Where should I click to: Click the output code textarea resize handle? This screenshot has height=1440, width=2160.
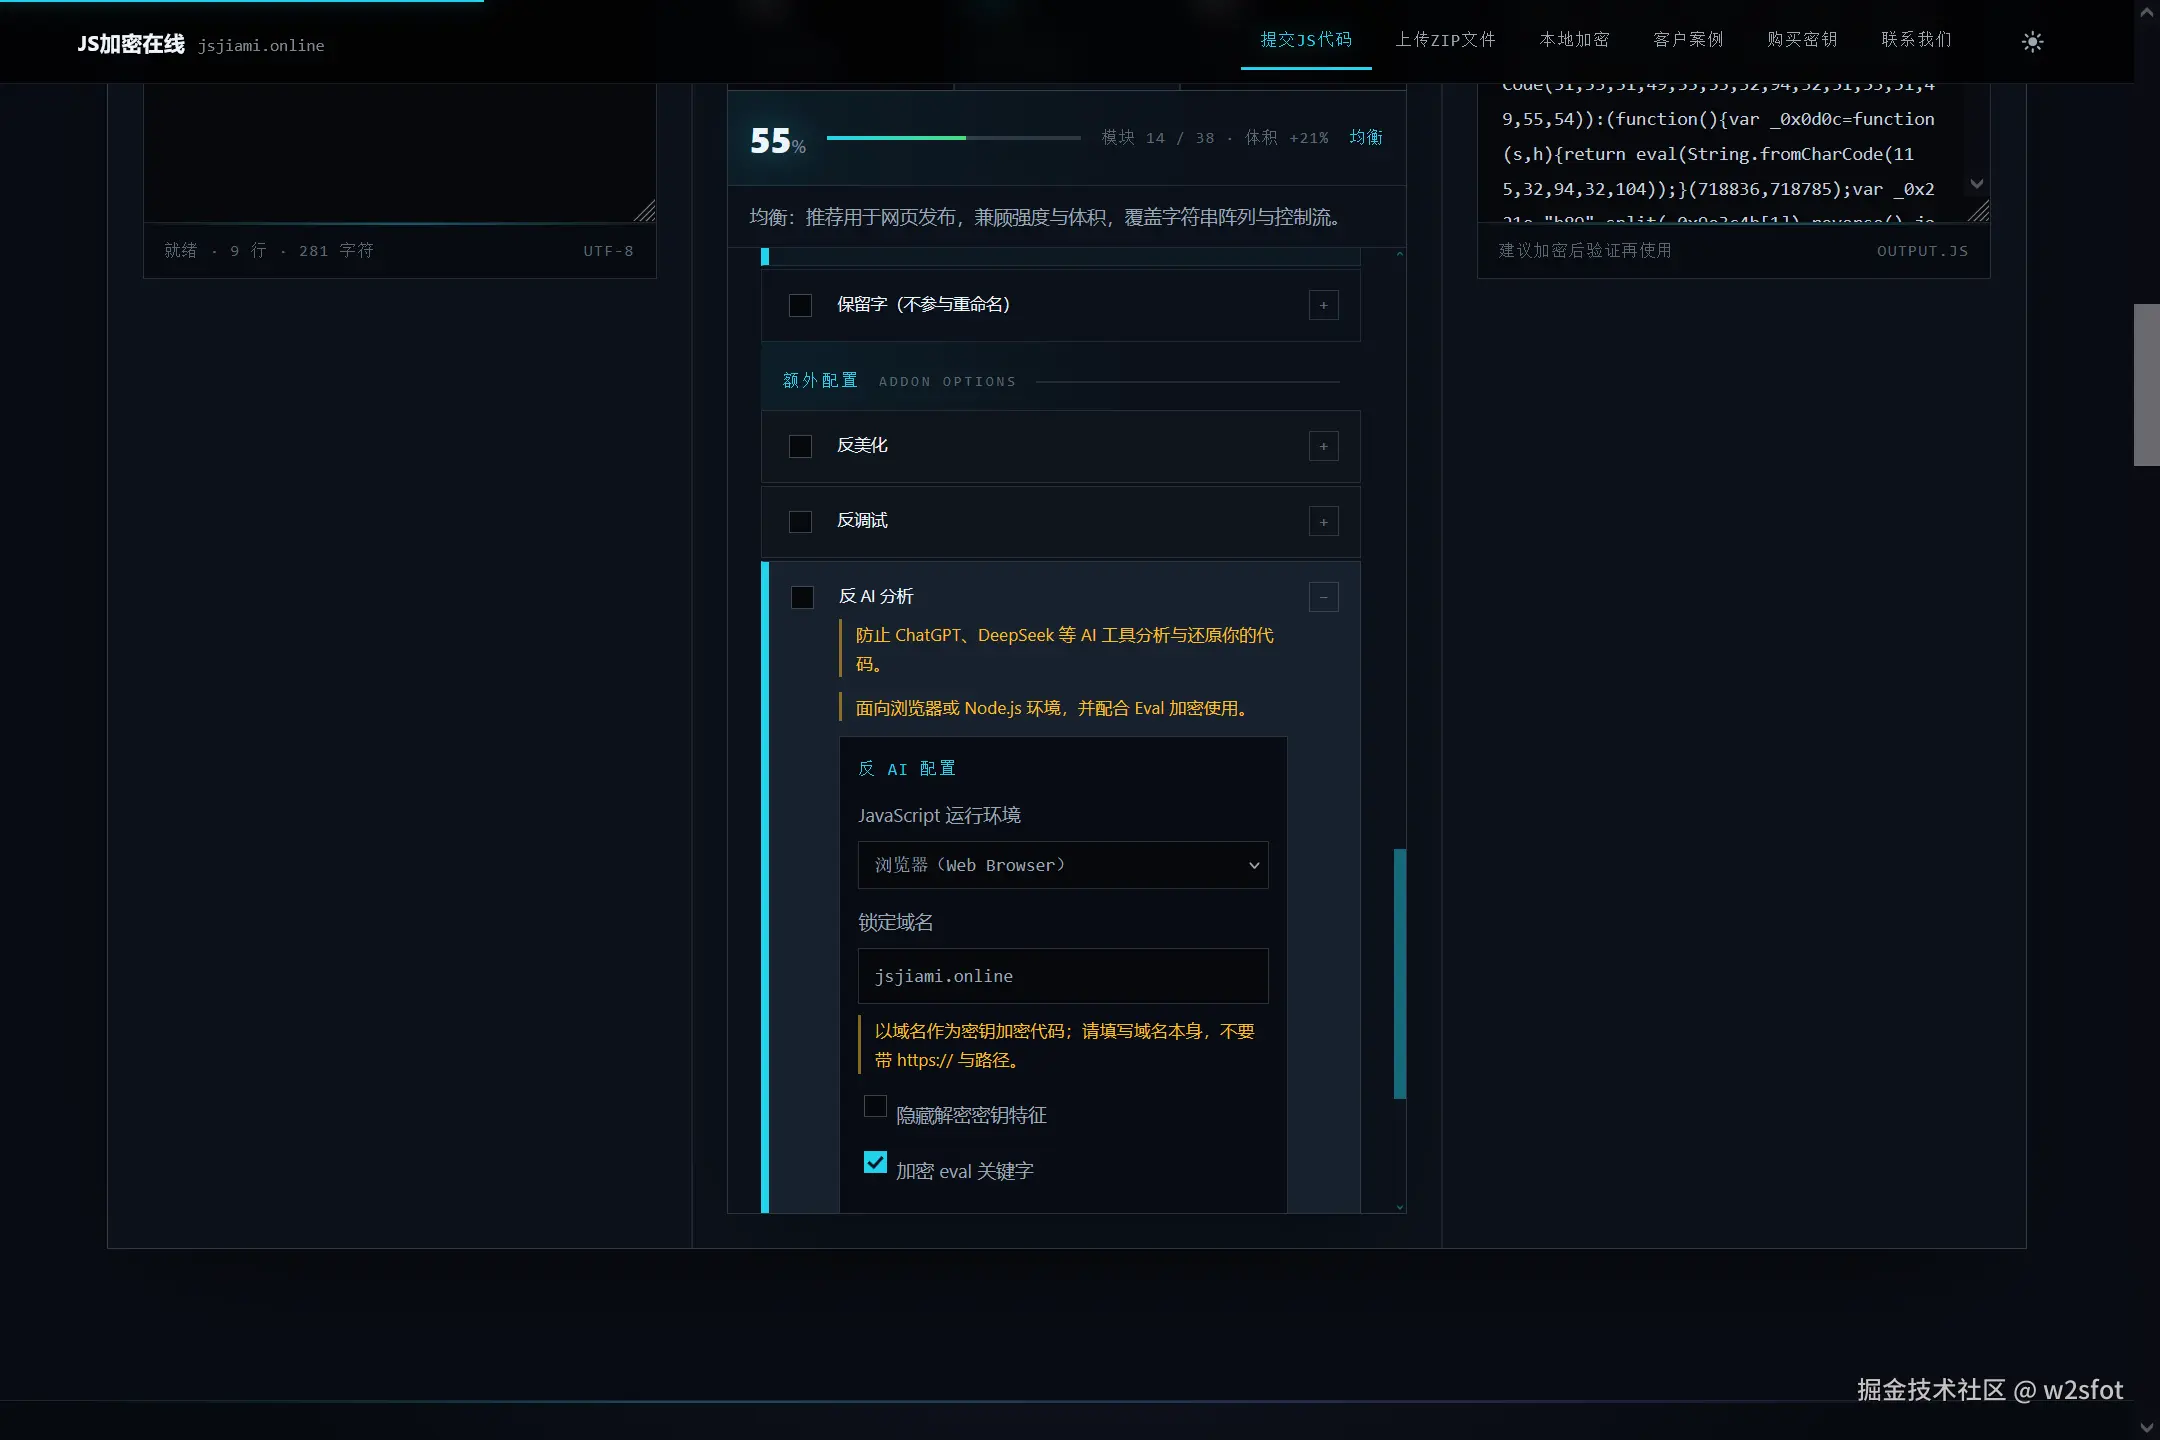coord(1978,211)
